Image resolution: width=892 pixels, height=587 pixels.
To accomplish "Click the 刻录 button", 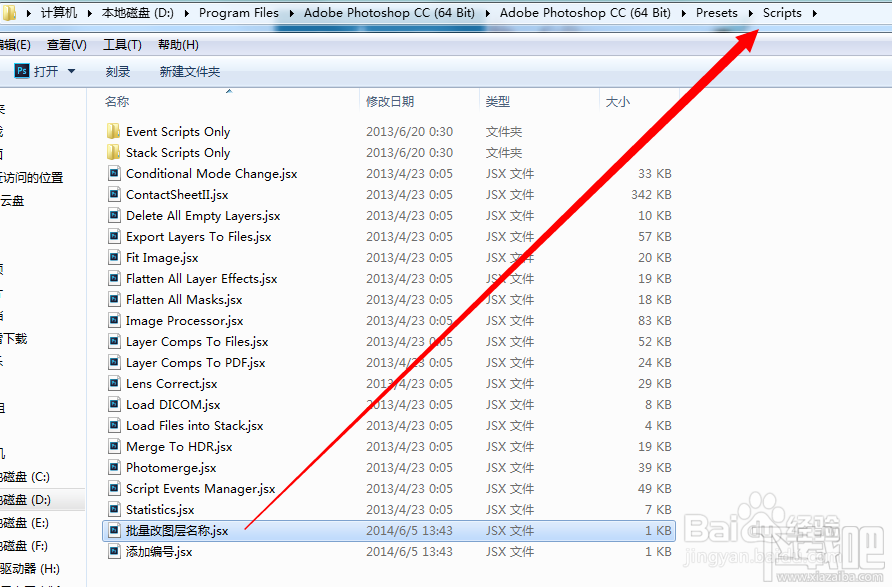I will click(x=117, y=71).
